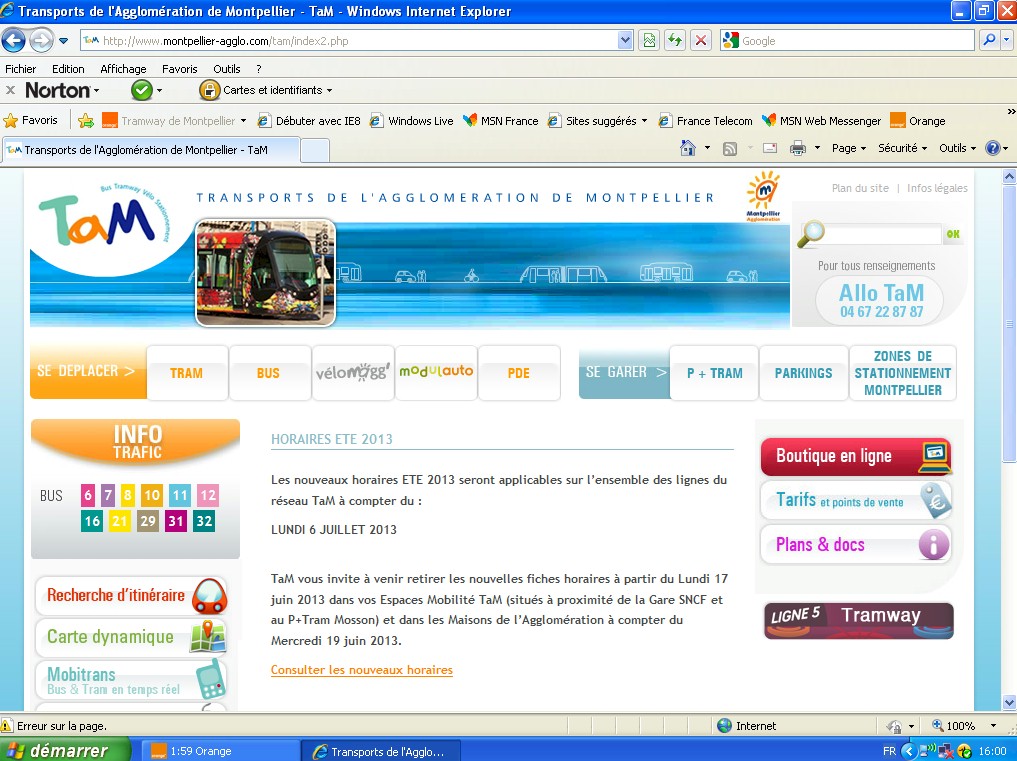Select the TRAM tab on the site

click(186, 373)
